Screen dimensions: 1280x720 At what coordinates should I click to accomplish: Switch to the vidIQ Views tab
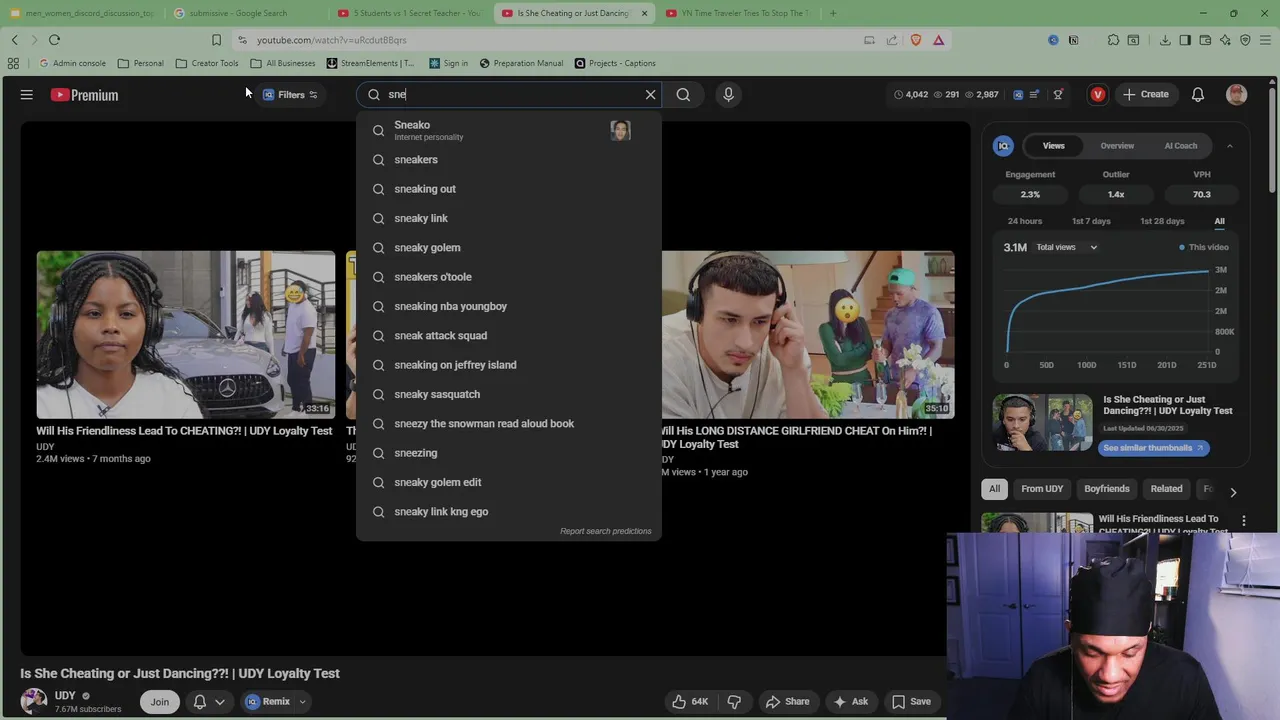tap(1053, 146)
